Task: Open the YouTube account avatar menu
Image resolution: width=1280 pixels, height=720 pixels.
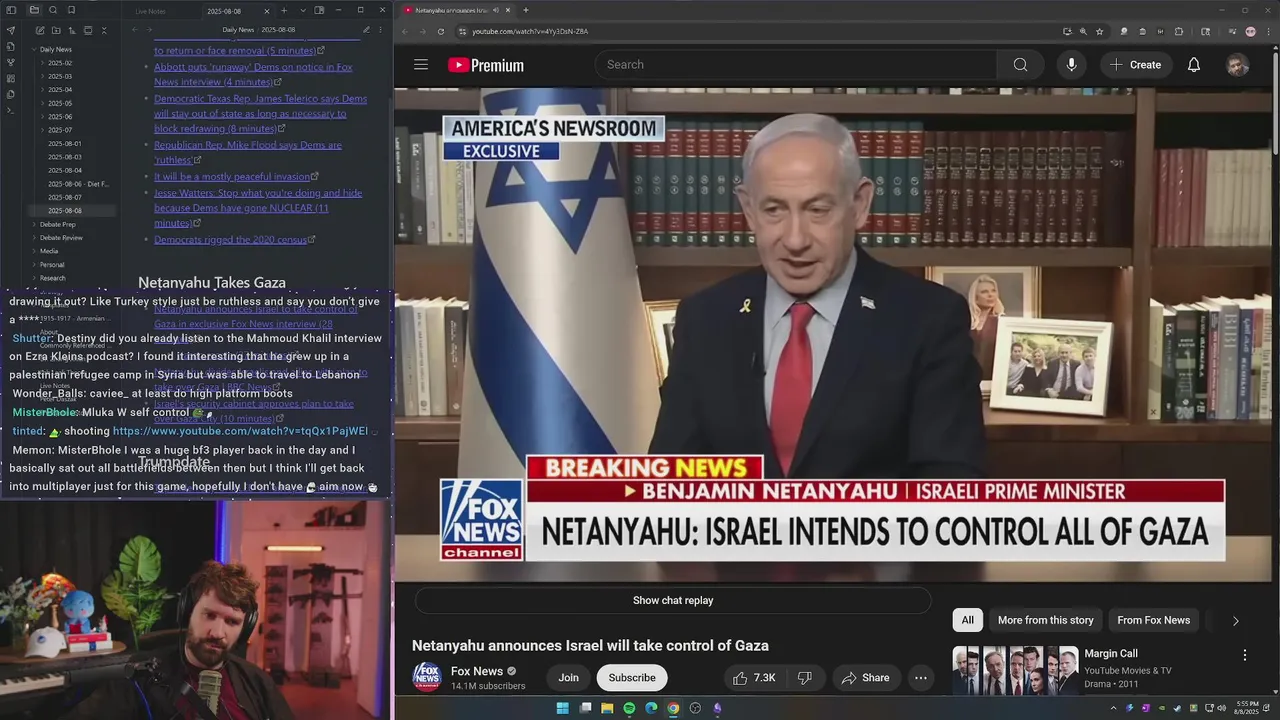Action: pos(1237,65)
